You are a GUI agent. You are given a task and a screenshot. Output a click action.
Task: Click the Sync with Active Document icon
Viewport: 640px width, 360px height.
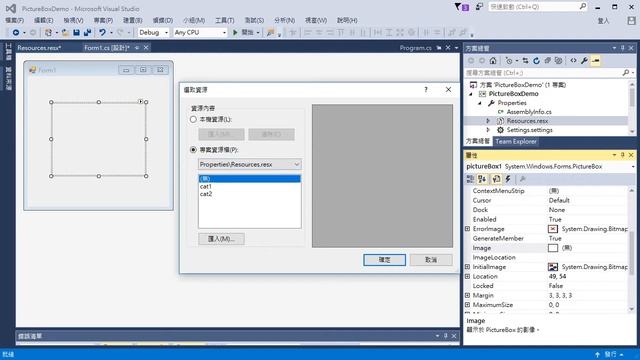525,61
